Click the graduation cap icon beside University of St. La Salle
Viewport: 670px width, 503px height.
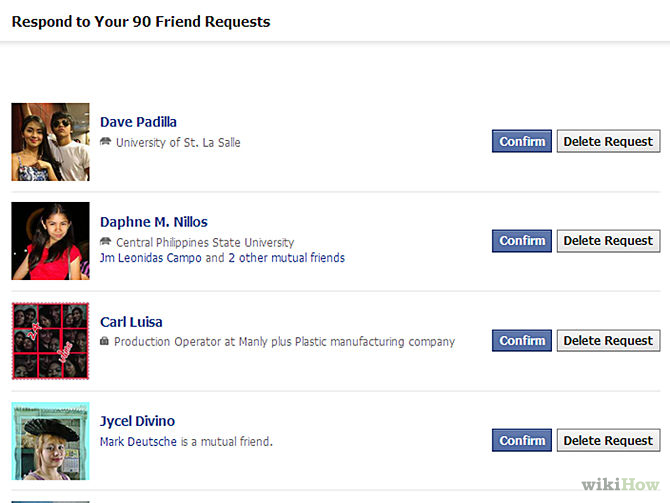coord(105,142)
